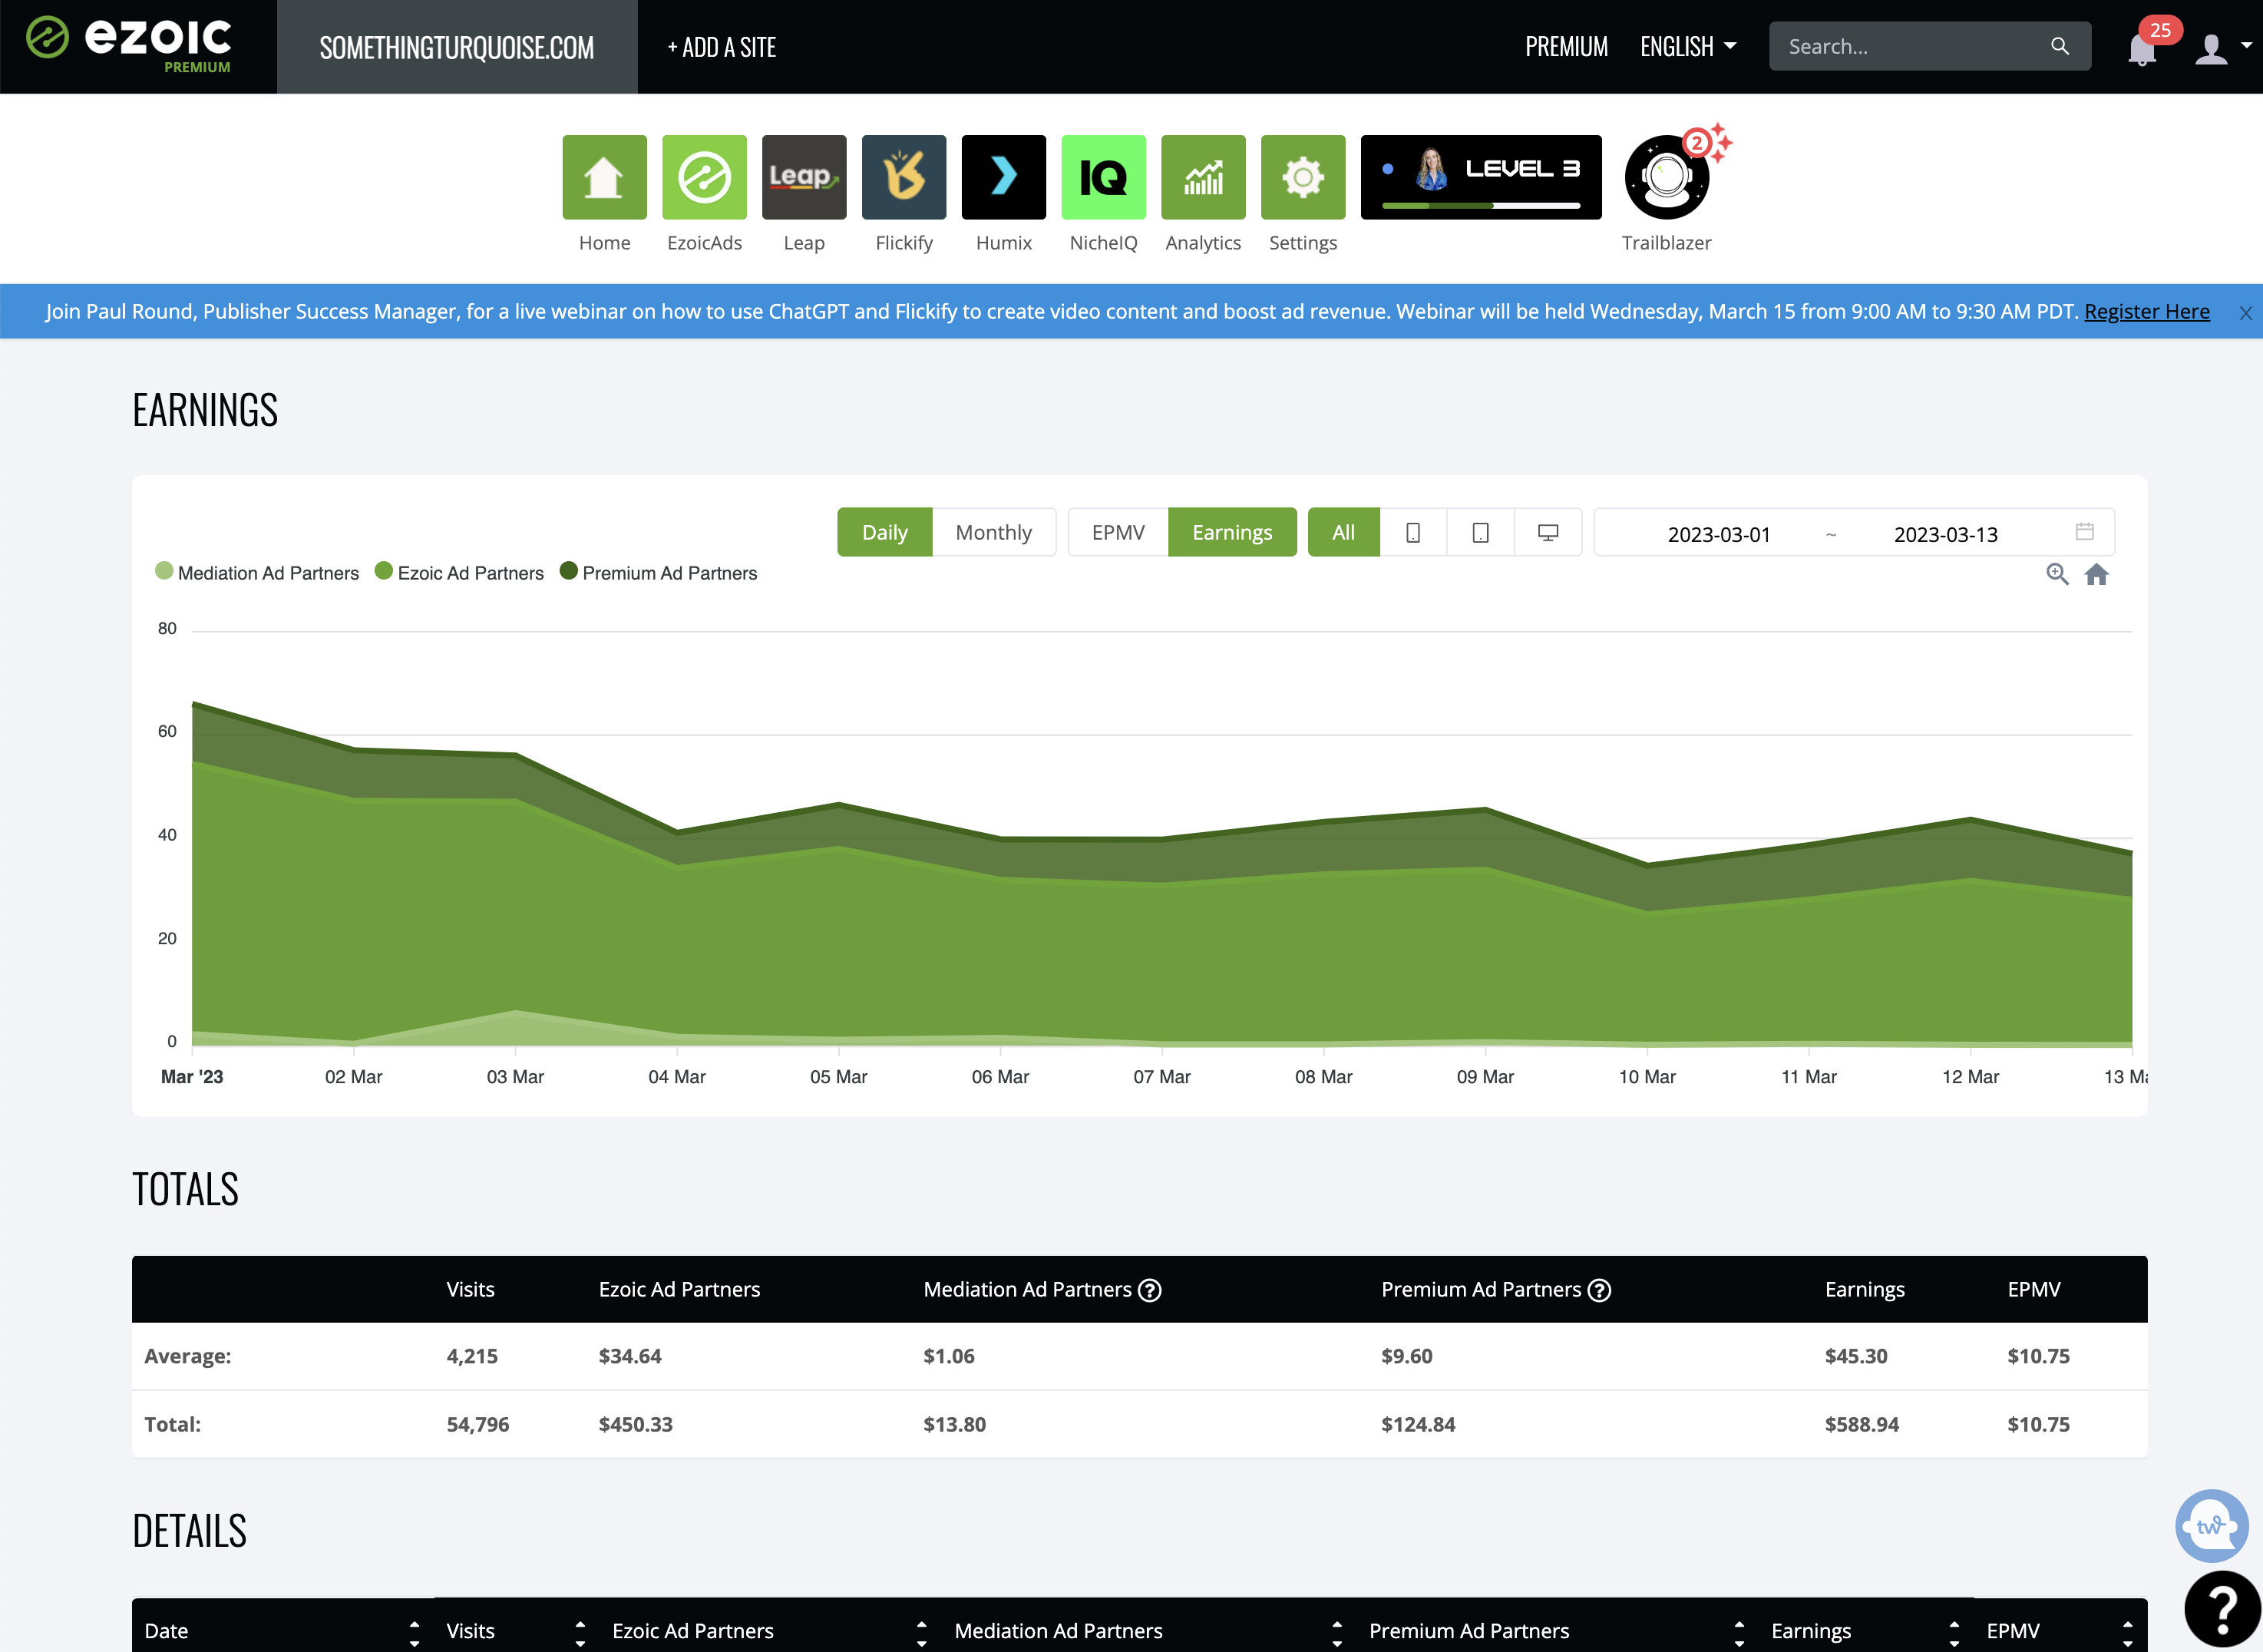
Task: Open the Mediation Ad Partners help icon
Action: [1150, 1290]
